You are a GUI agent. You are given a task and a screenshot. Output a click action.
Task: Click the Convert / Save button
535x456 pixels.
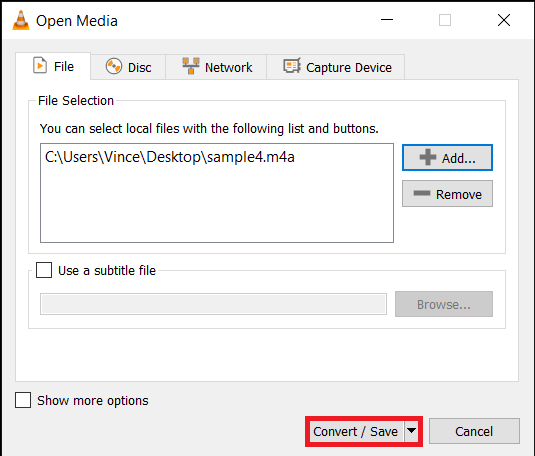coord(357,431)
